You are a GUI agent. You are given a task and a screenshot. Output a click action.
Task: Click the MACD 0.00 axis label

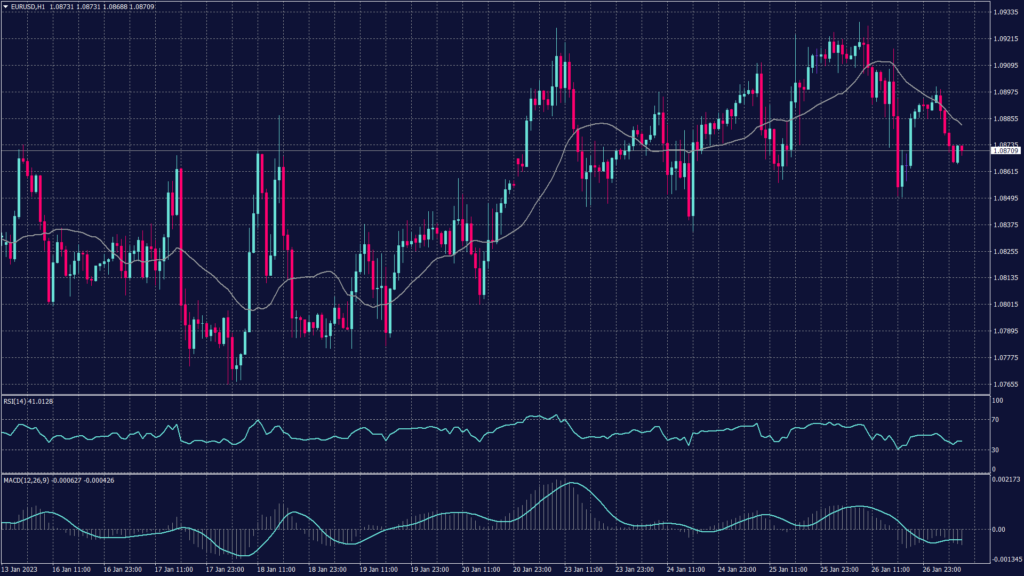pyautogui.click(x=998, y=529)
